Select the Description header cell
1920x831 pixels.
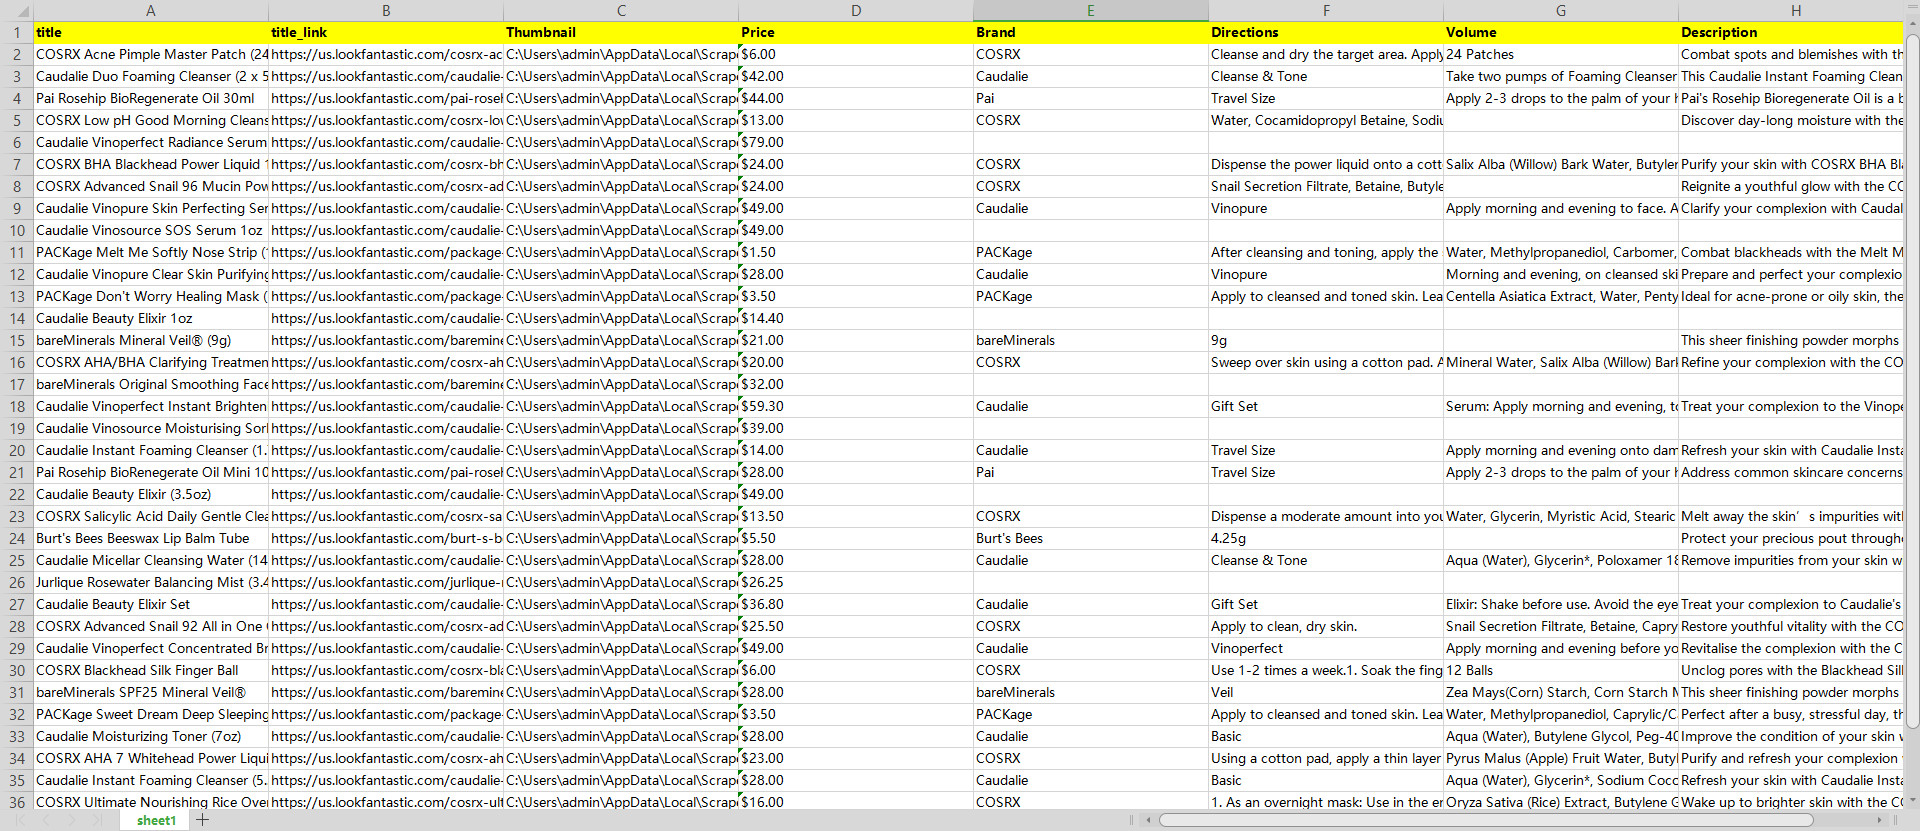(1790, 32)
